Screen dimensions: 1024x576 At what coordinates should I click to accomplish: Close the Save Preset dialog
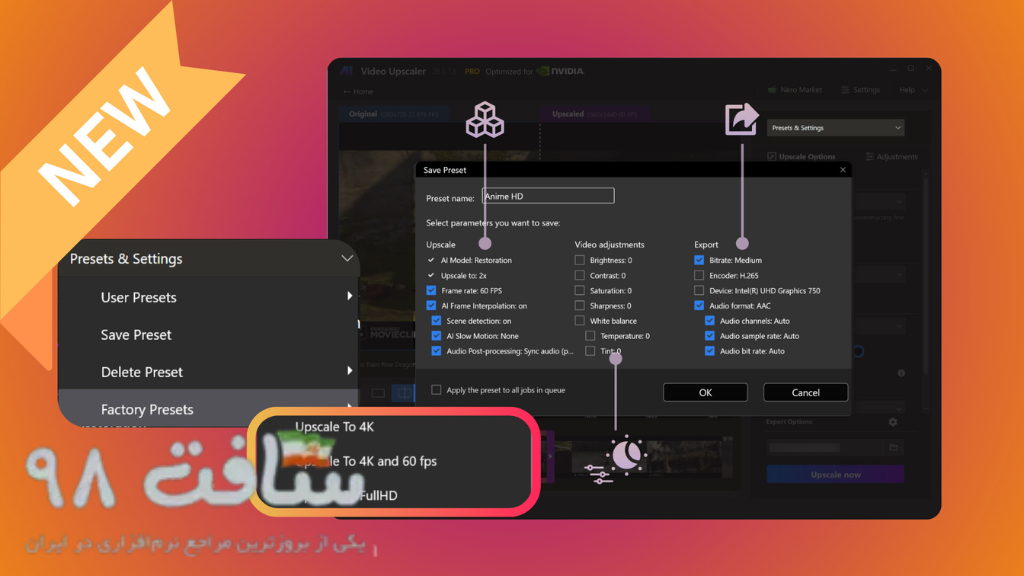(842, 170)
